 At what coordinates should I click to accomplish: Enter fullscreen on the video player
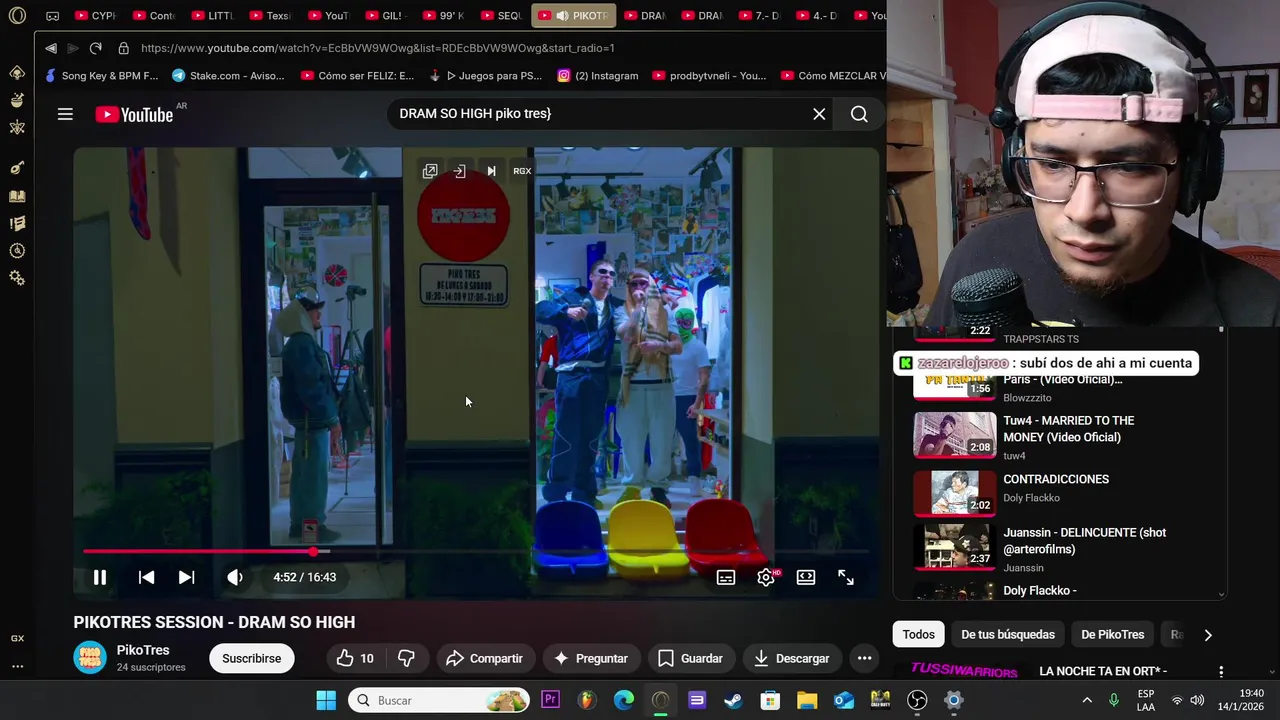point(846,577)
